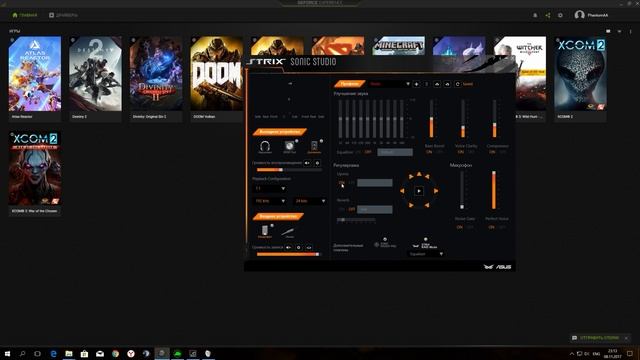
Task: Open Divinity Original Sin 2 tile
Action: pos(156,79)
